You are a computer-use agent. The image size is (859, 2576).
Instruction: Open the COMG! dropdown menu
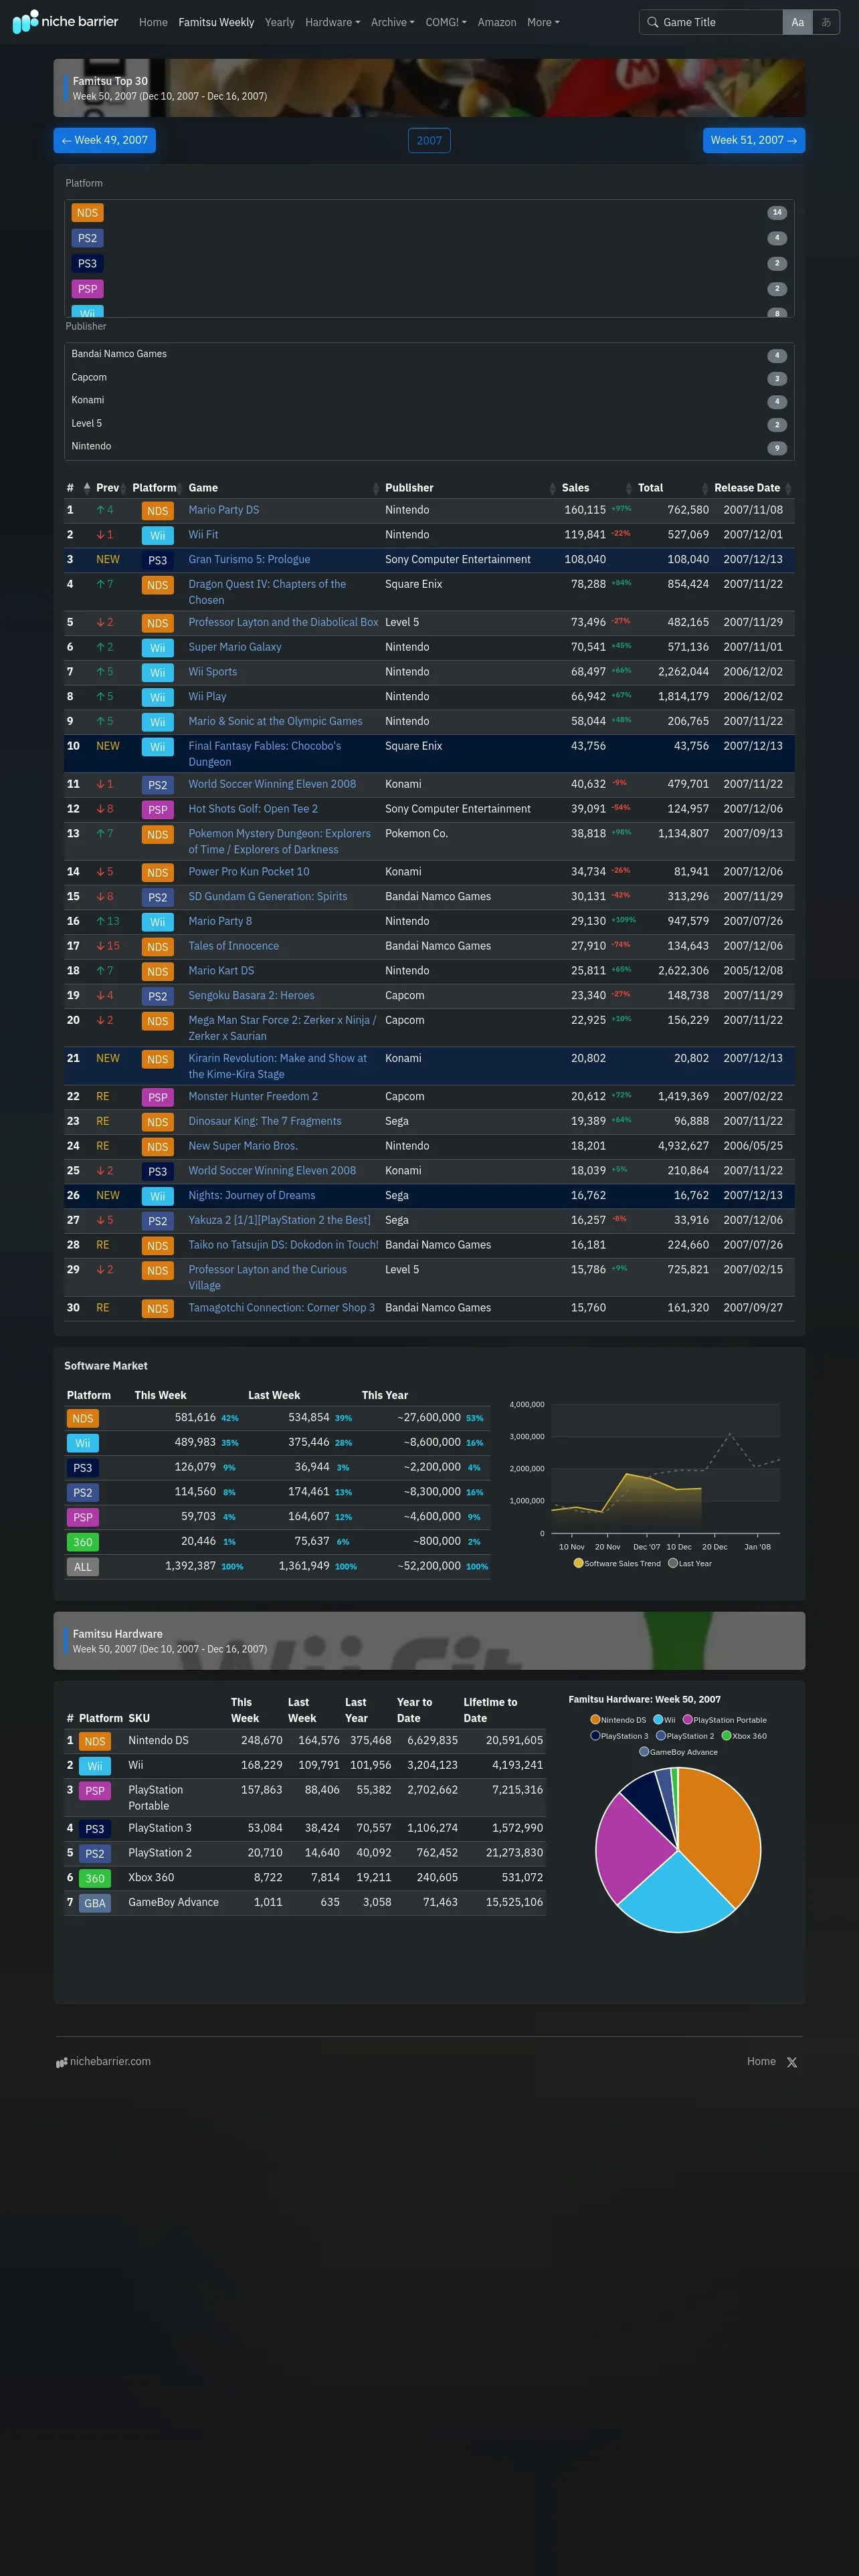point(446,22)
